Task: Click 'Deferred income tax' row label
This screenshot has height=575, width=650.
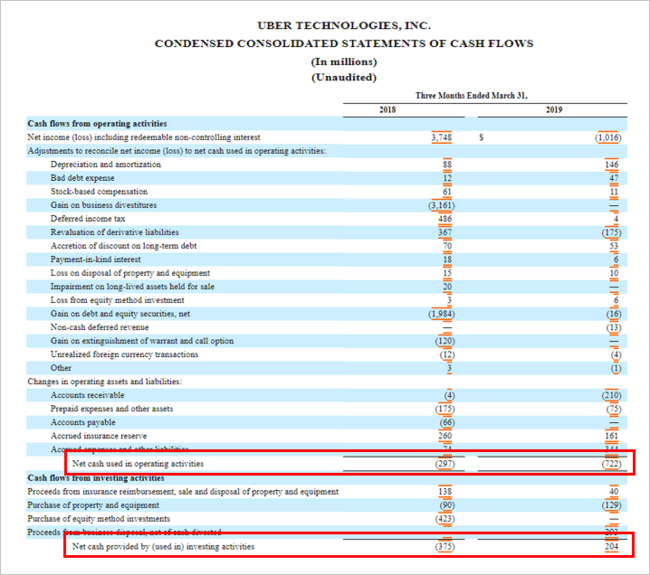Action: (x=88, y=218)
